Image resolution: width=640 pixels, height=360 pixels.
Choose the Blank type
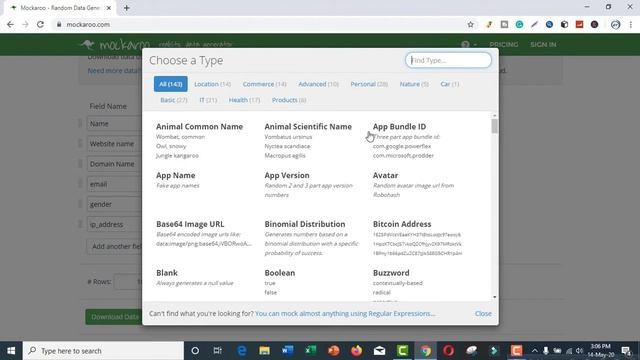coord(167,273)
